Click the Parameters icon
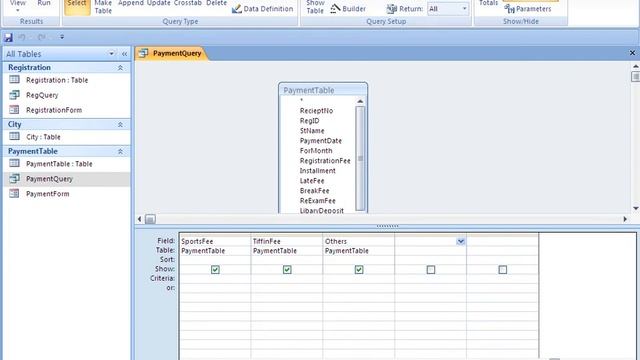This screenshot has width=640, height=360. coord(509,9)
